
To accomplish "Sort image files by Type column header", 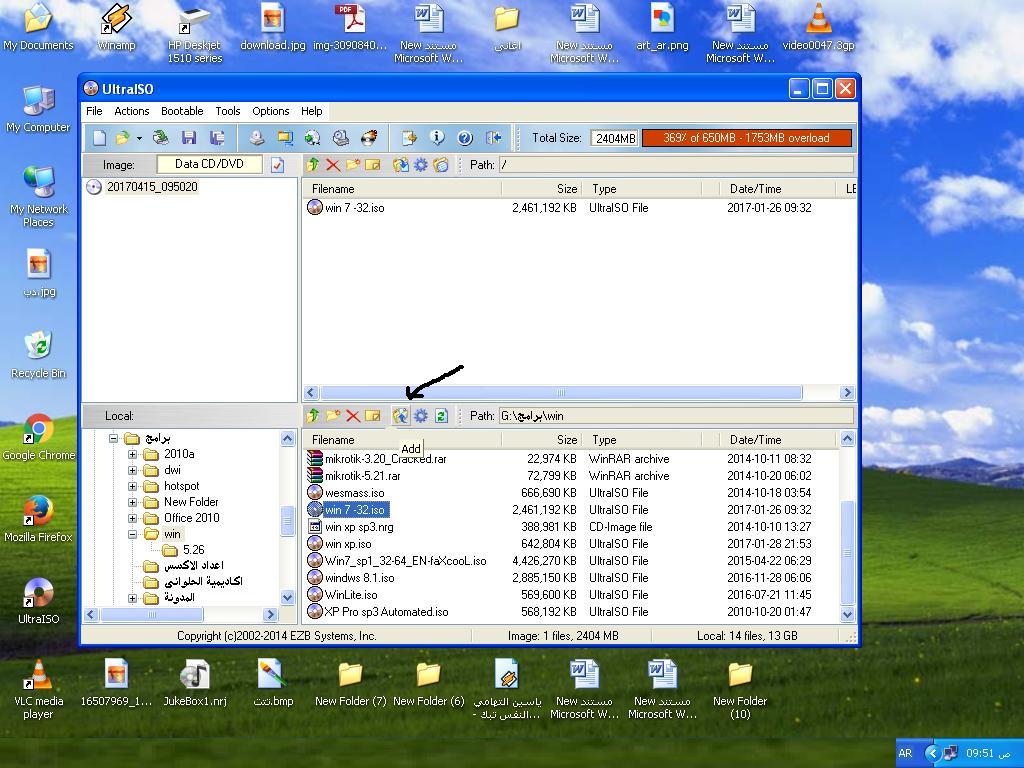I will click(641, 189).
